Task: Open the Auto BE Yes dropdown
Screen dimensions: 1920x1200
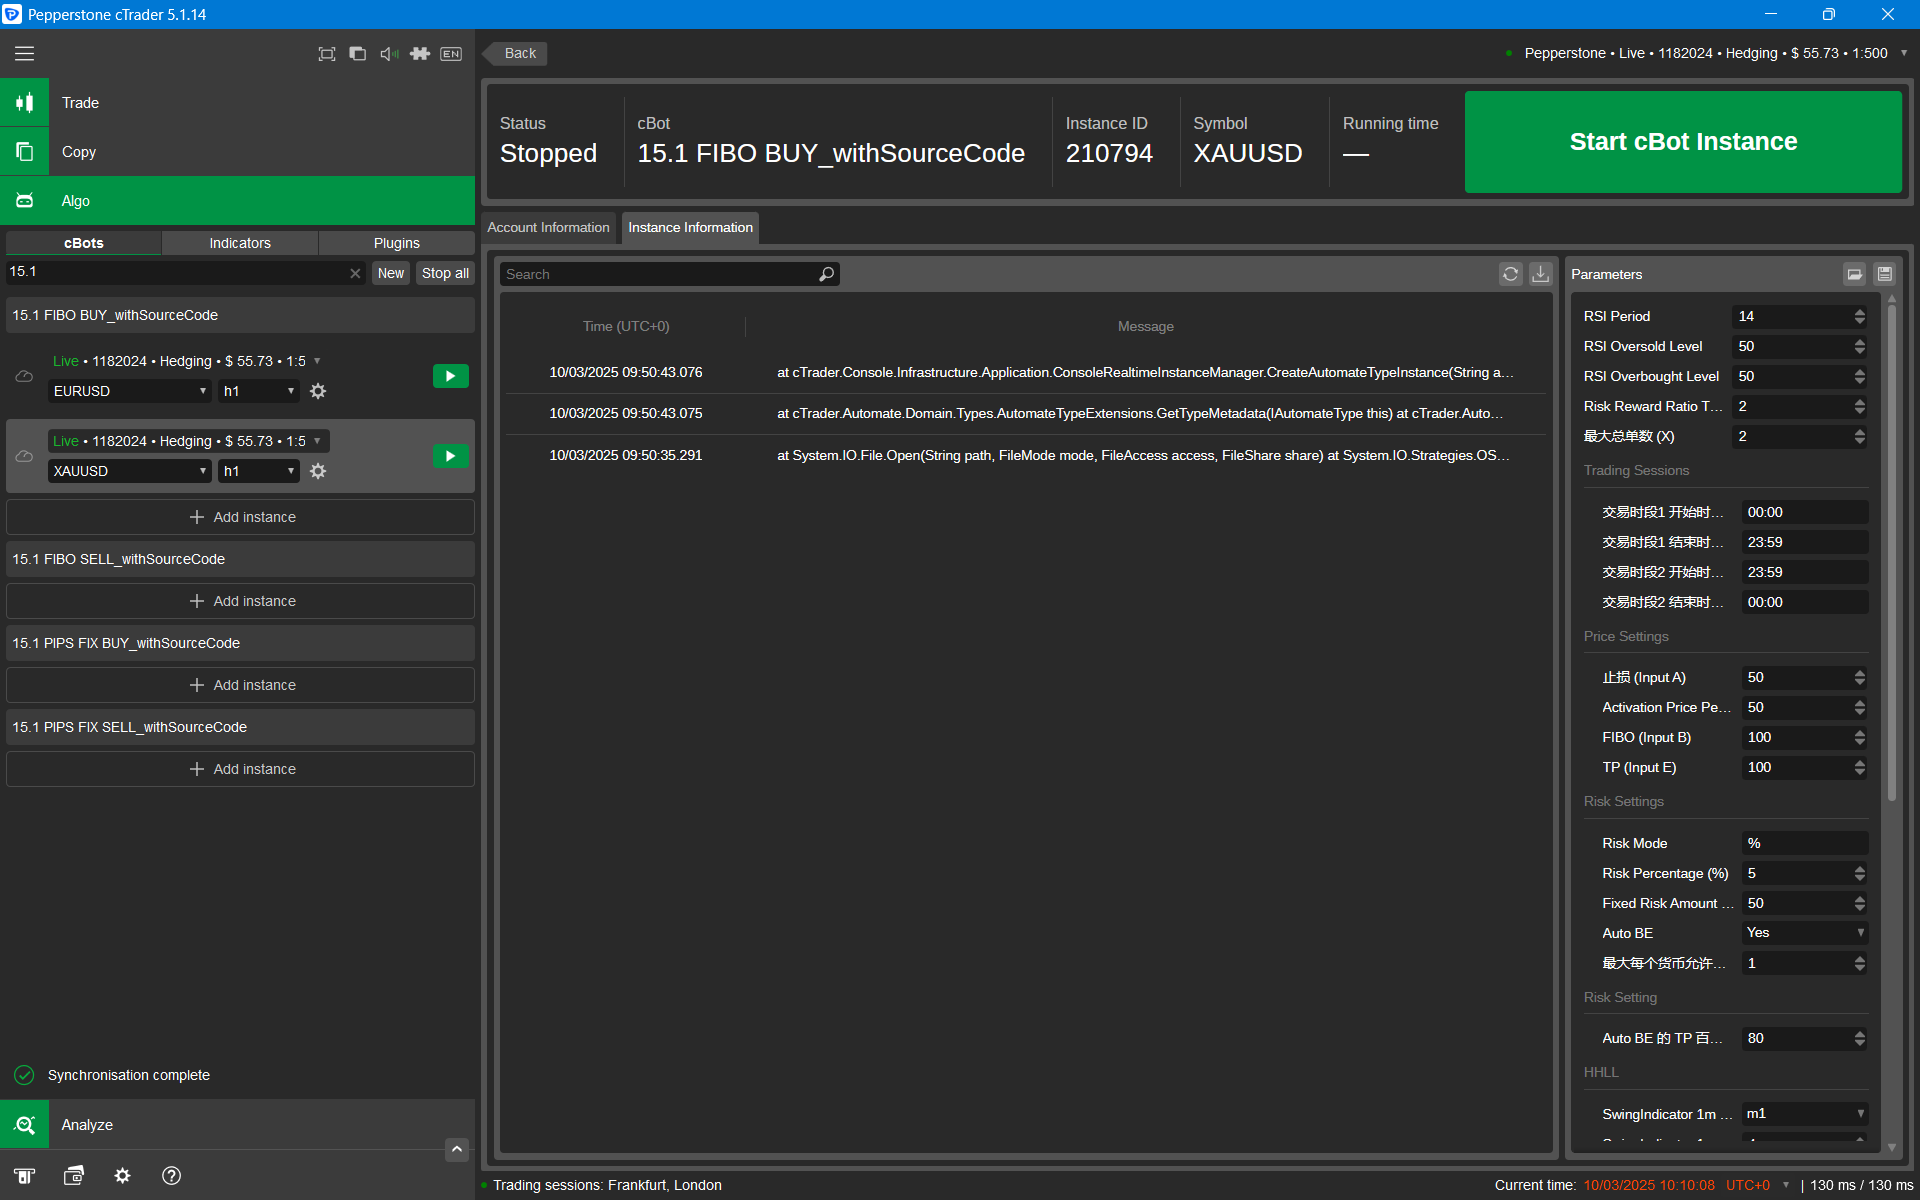Action: [1804, 933]
